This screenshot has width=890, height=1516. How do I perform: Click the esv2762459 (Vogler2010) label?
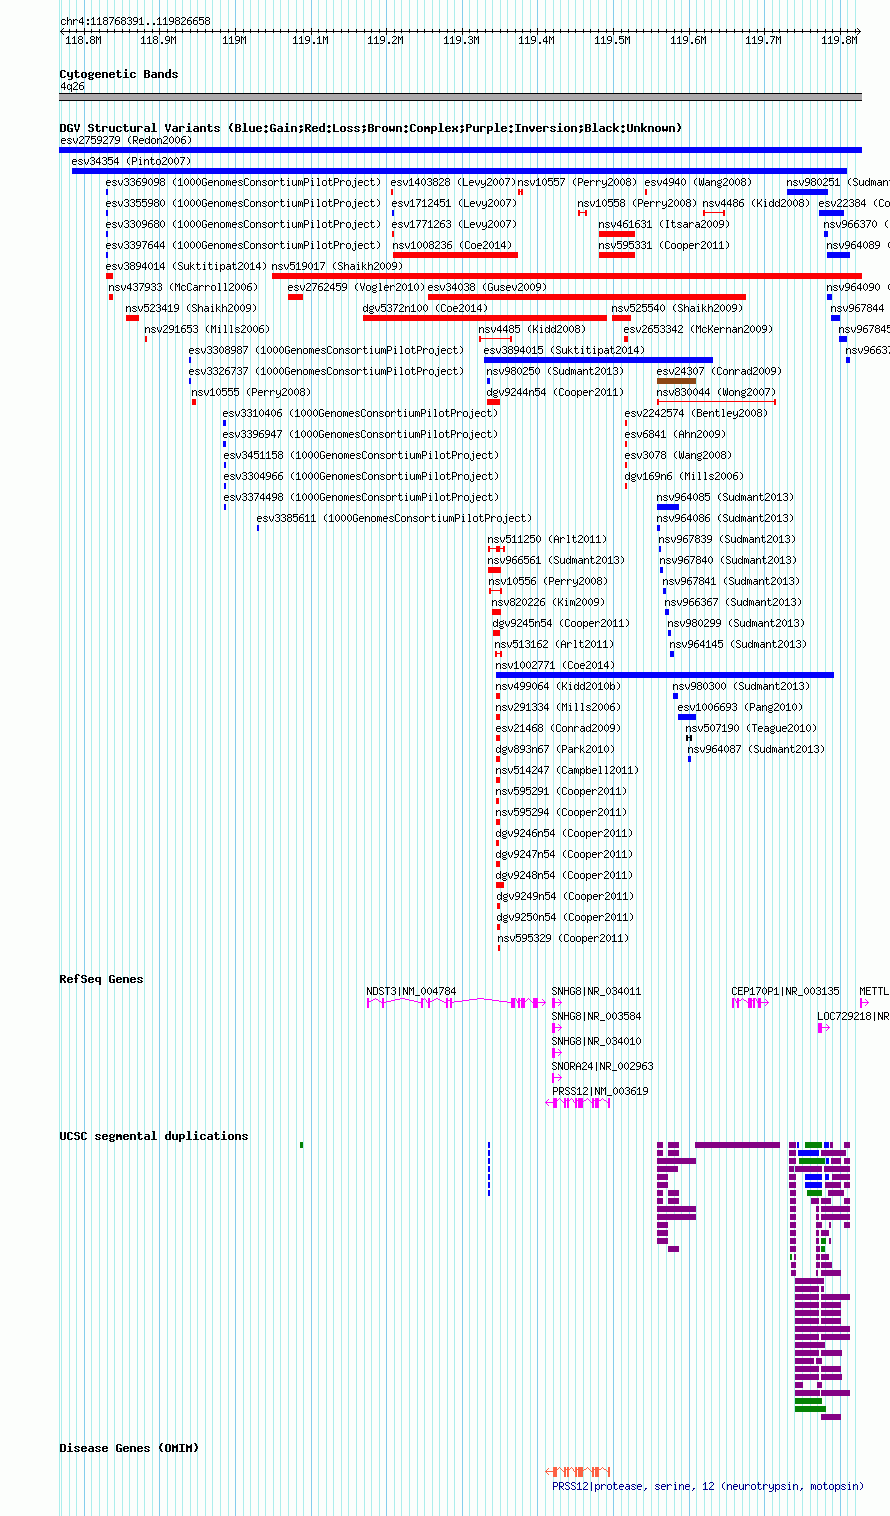[356, 287]
